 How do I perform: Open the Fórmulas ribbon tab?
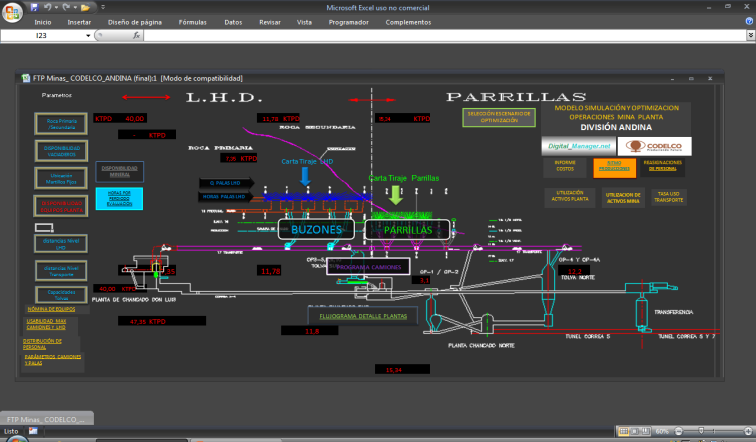click(x=192, y=22)
